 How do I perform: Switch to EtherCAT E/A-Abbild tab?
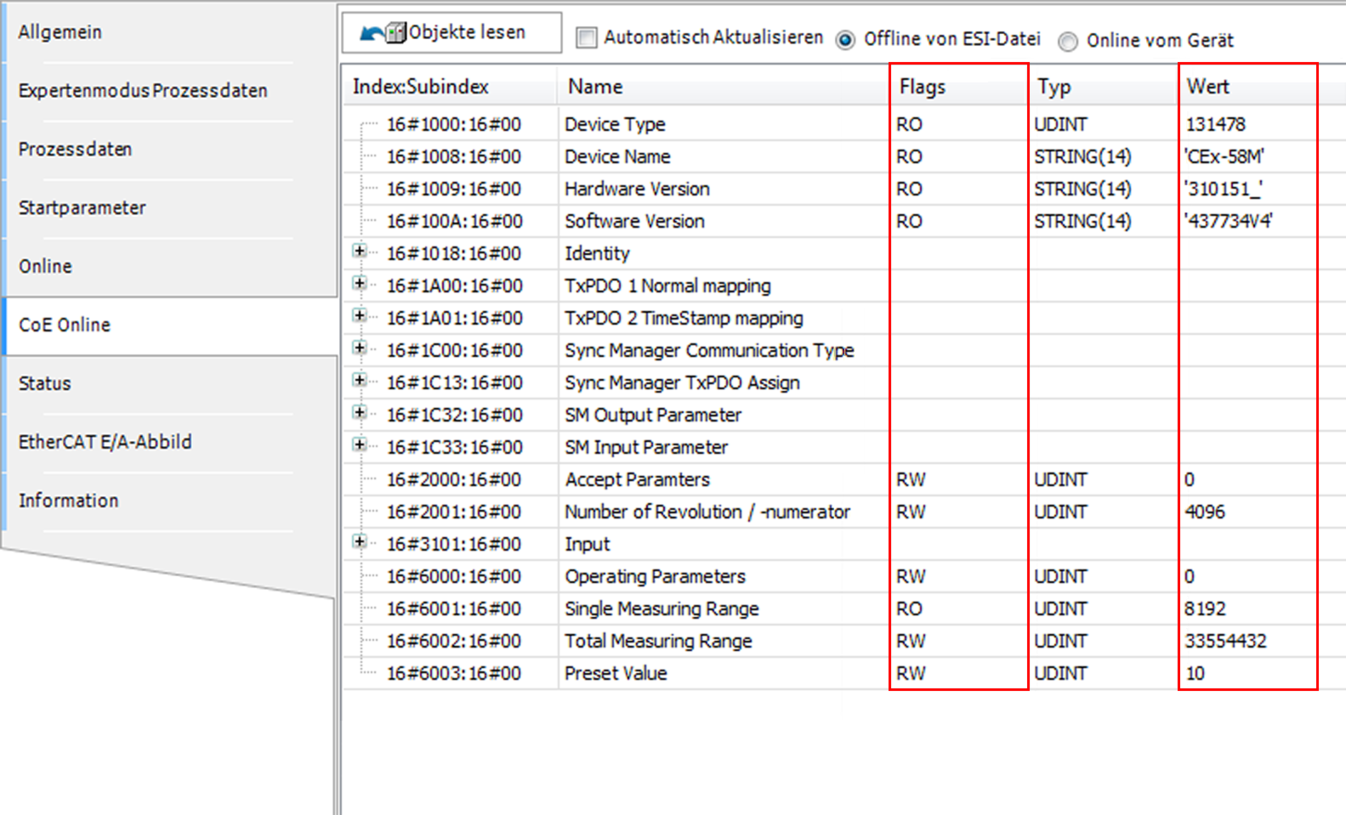(105, 442)
